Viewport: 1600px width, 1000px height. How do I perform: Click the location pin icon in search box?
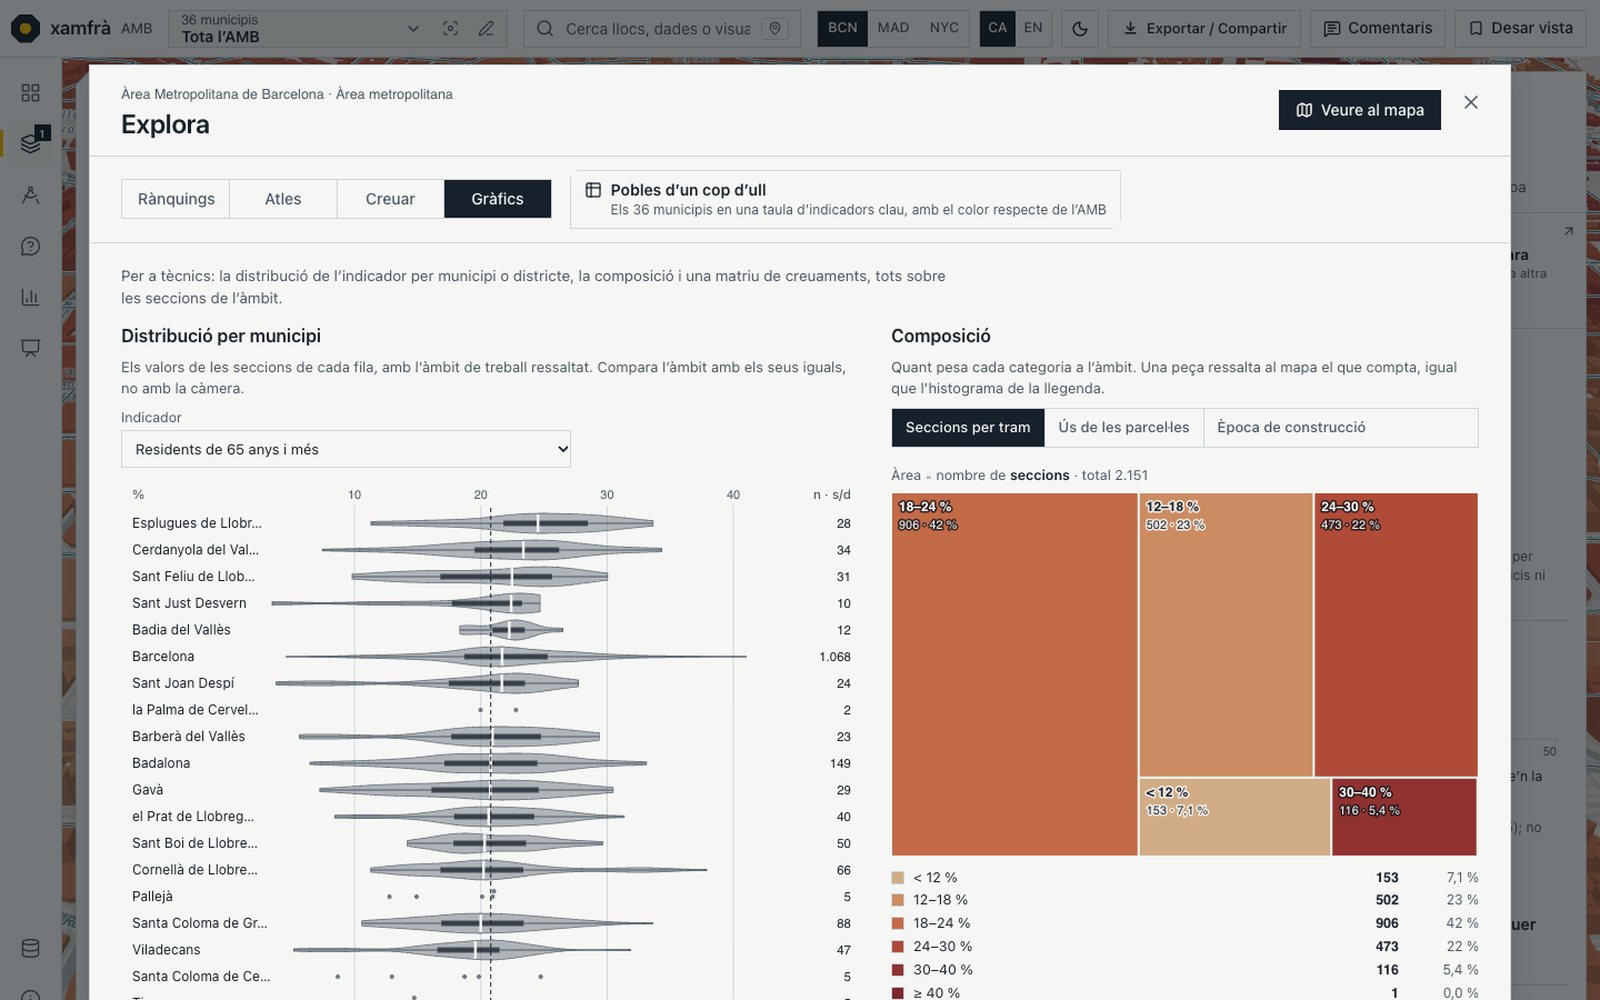point(774,29)
